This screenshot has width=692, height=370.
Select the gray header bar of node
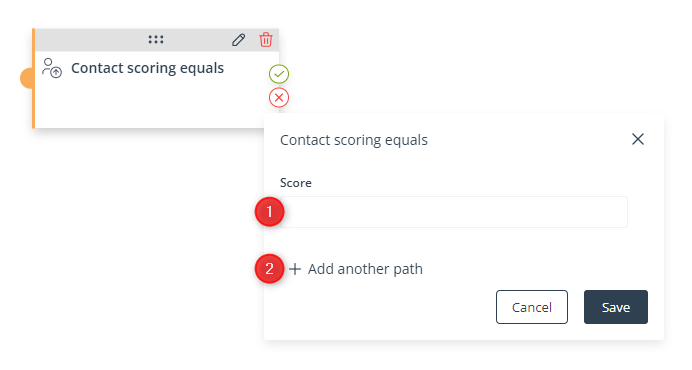[x=157, y=40]
